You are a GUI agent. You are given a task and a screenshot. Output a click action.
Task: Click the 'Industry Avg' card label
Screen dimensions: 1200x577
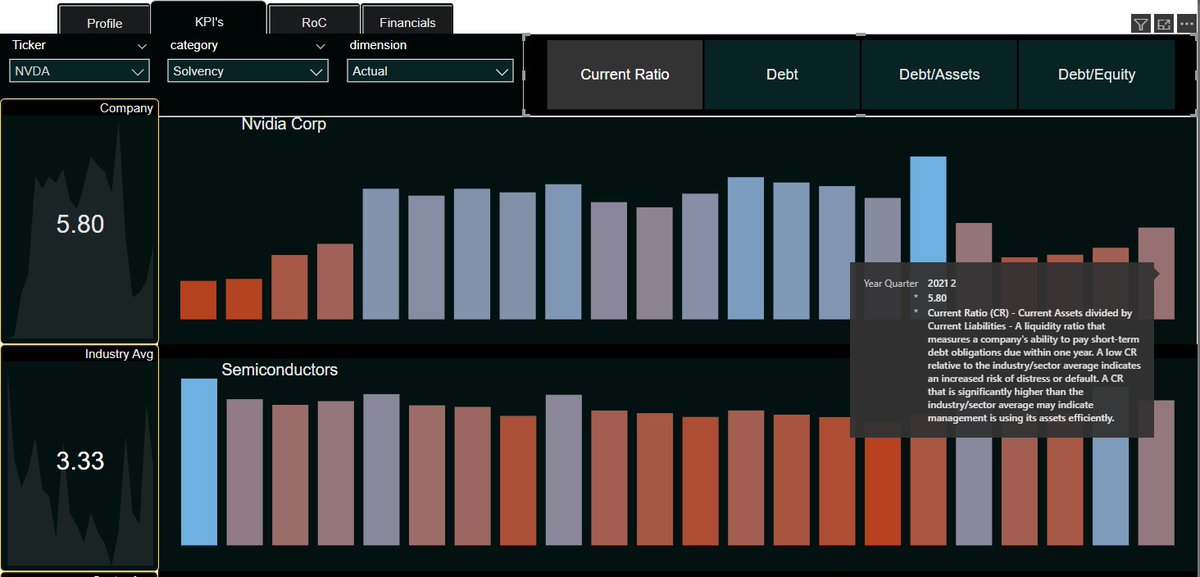click(119, 354)
